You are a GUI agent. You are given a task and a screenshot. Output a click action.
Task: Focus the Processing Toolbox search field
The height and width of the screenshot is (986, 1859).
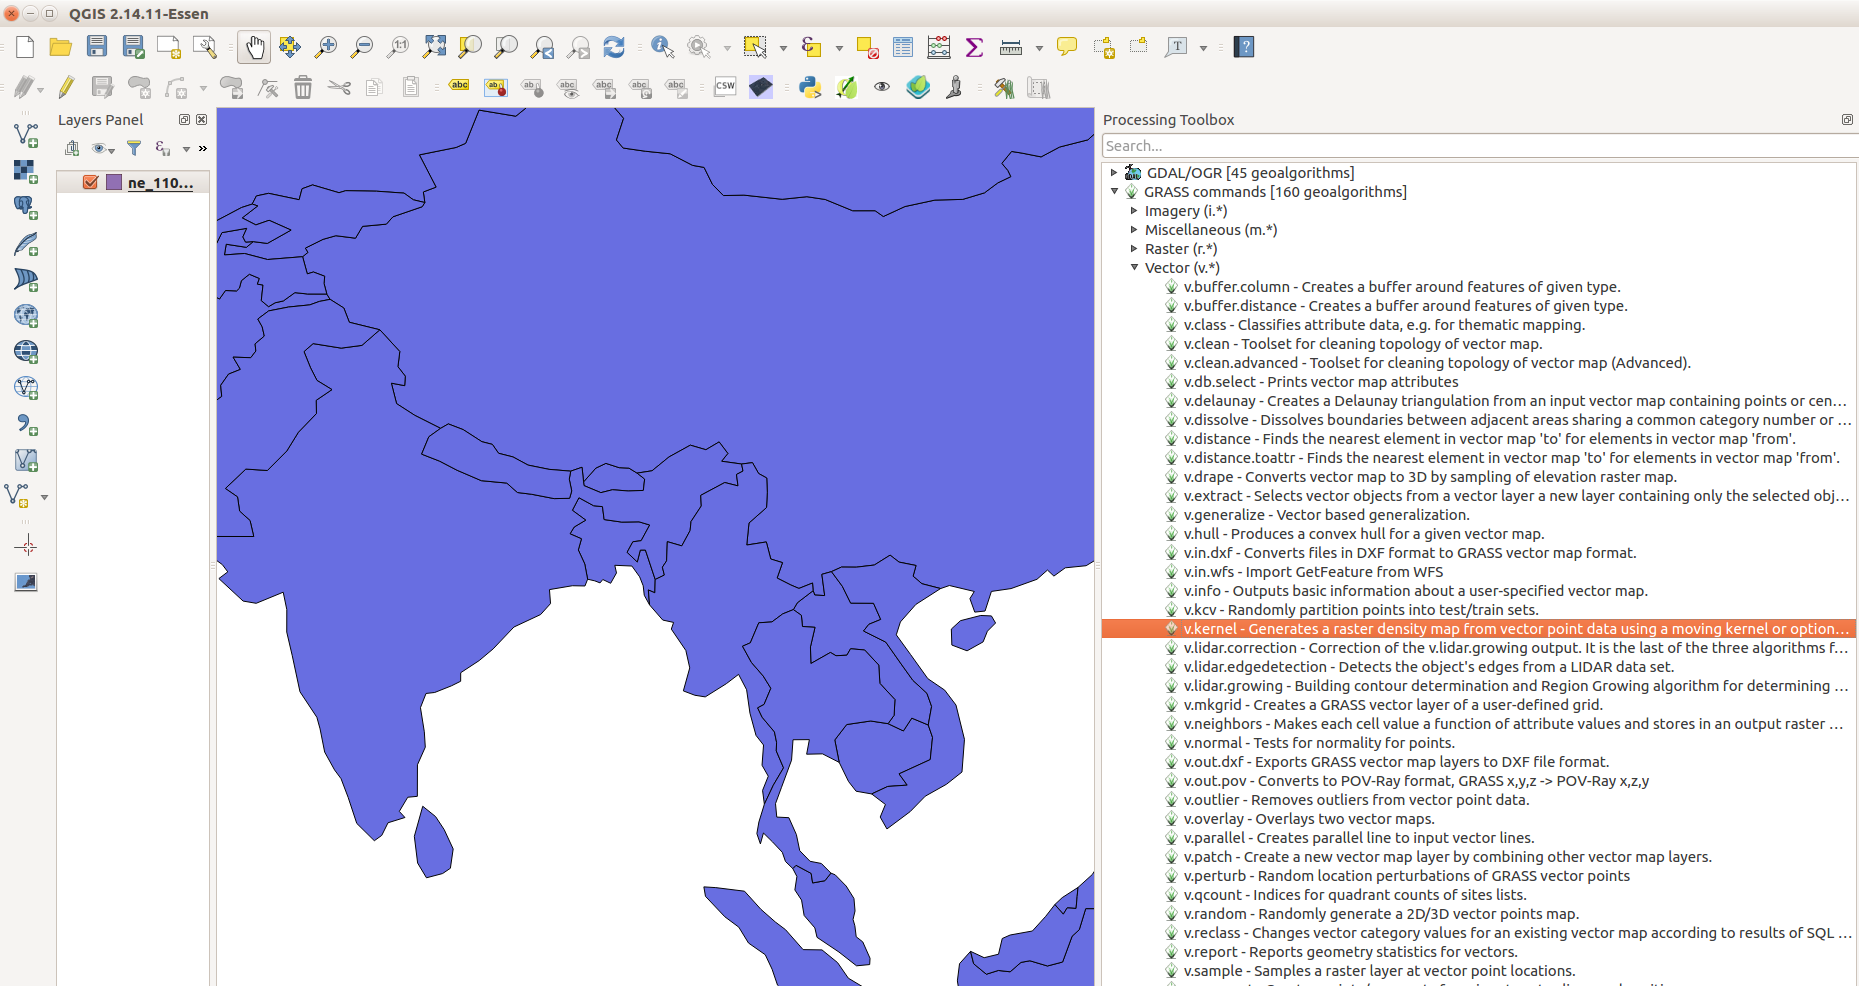1478,146
